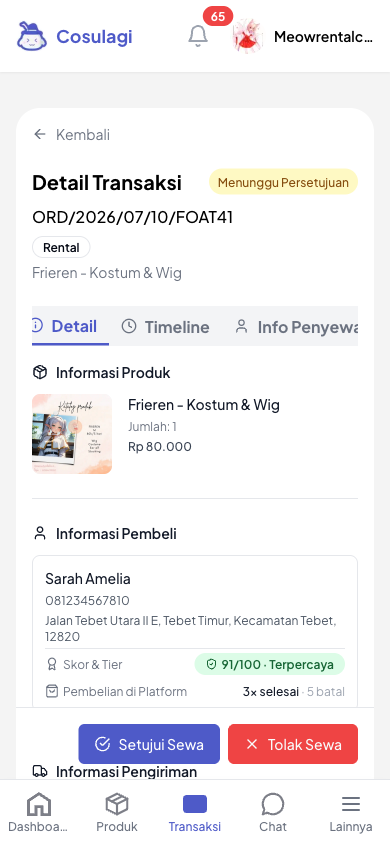
Task: Open Chat in bottom navigation
Action: point(273,812)
